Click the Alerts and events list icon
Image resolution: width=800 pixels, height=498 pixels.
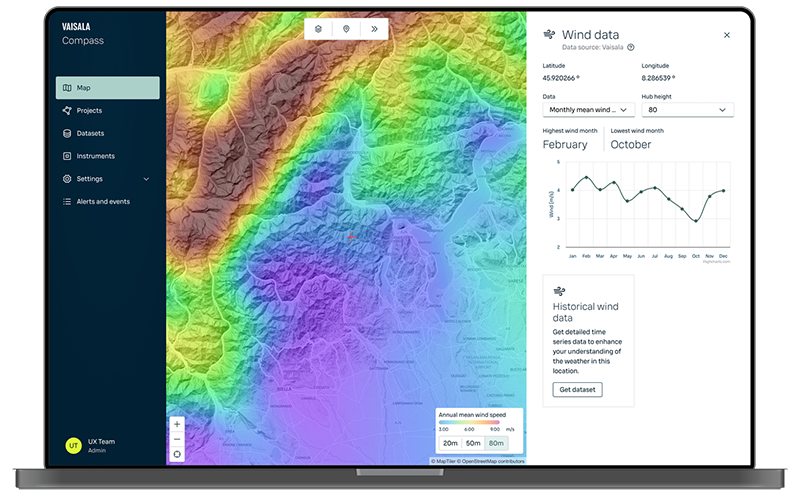pyautogui.click(x=67, y=202)
